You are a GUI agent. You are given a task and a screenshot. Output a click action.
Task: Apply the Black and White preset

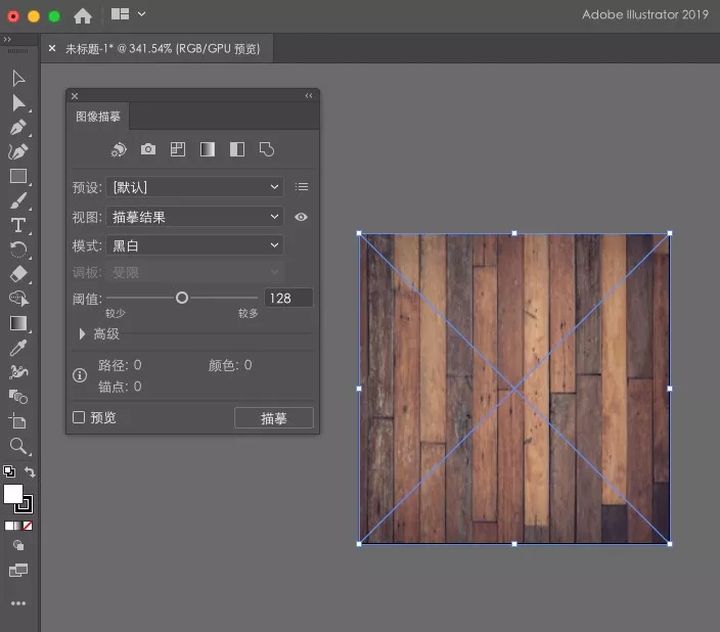(x=237, y=149)
